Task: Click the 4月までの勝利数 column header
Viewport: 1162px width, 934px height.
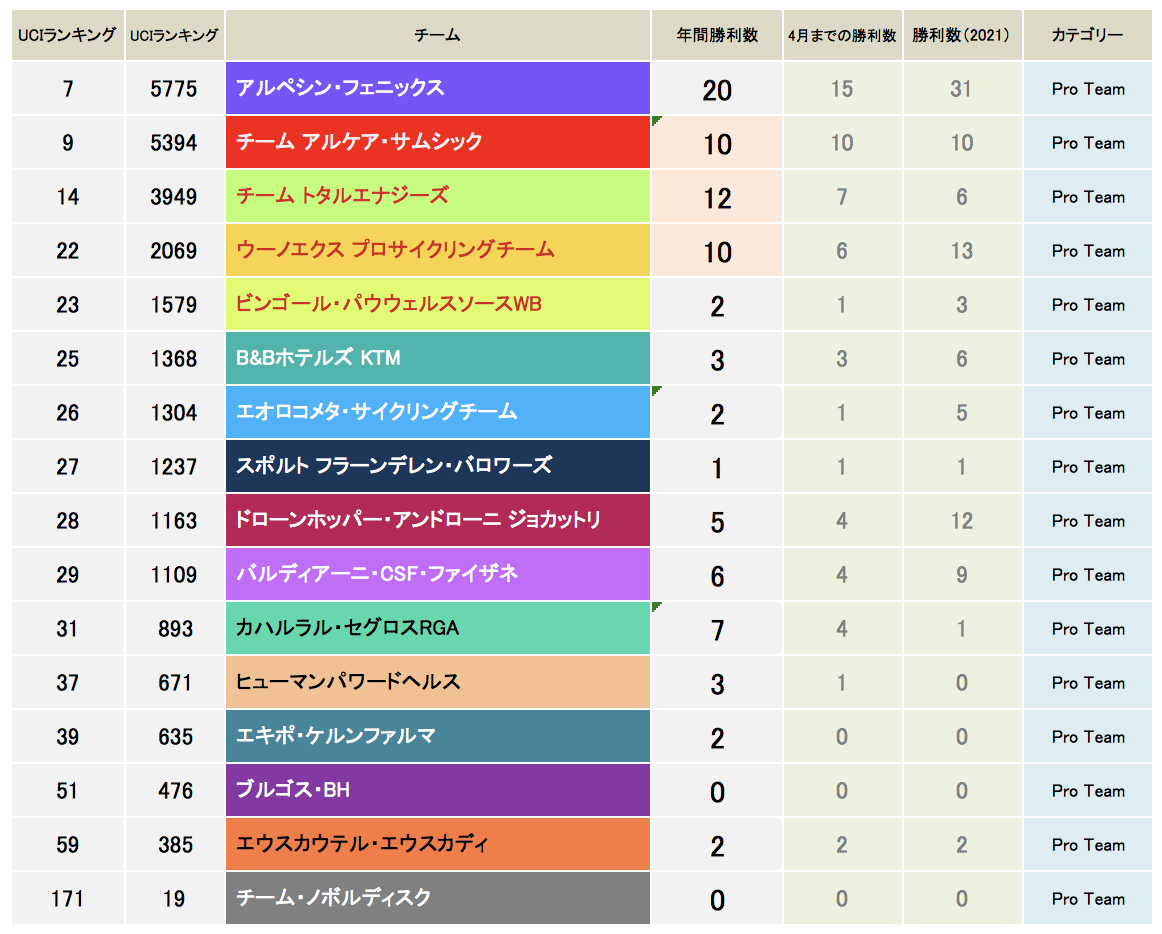Action: click(x=843, y=35)
